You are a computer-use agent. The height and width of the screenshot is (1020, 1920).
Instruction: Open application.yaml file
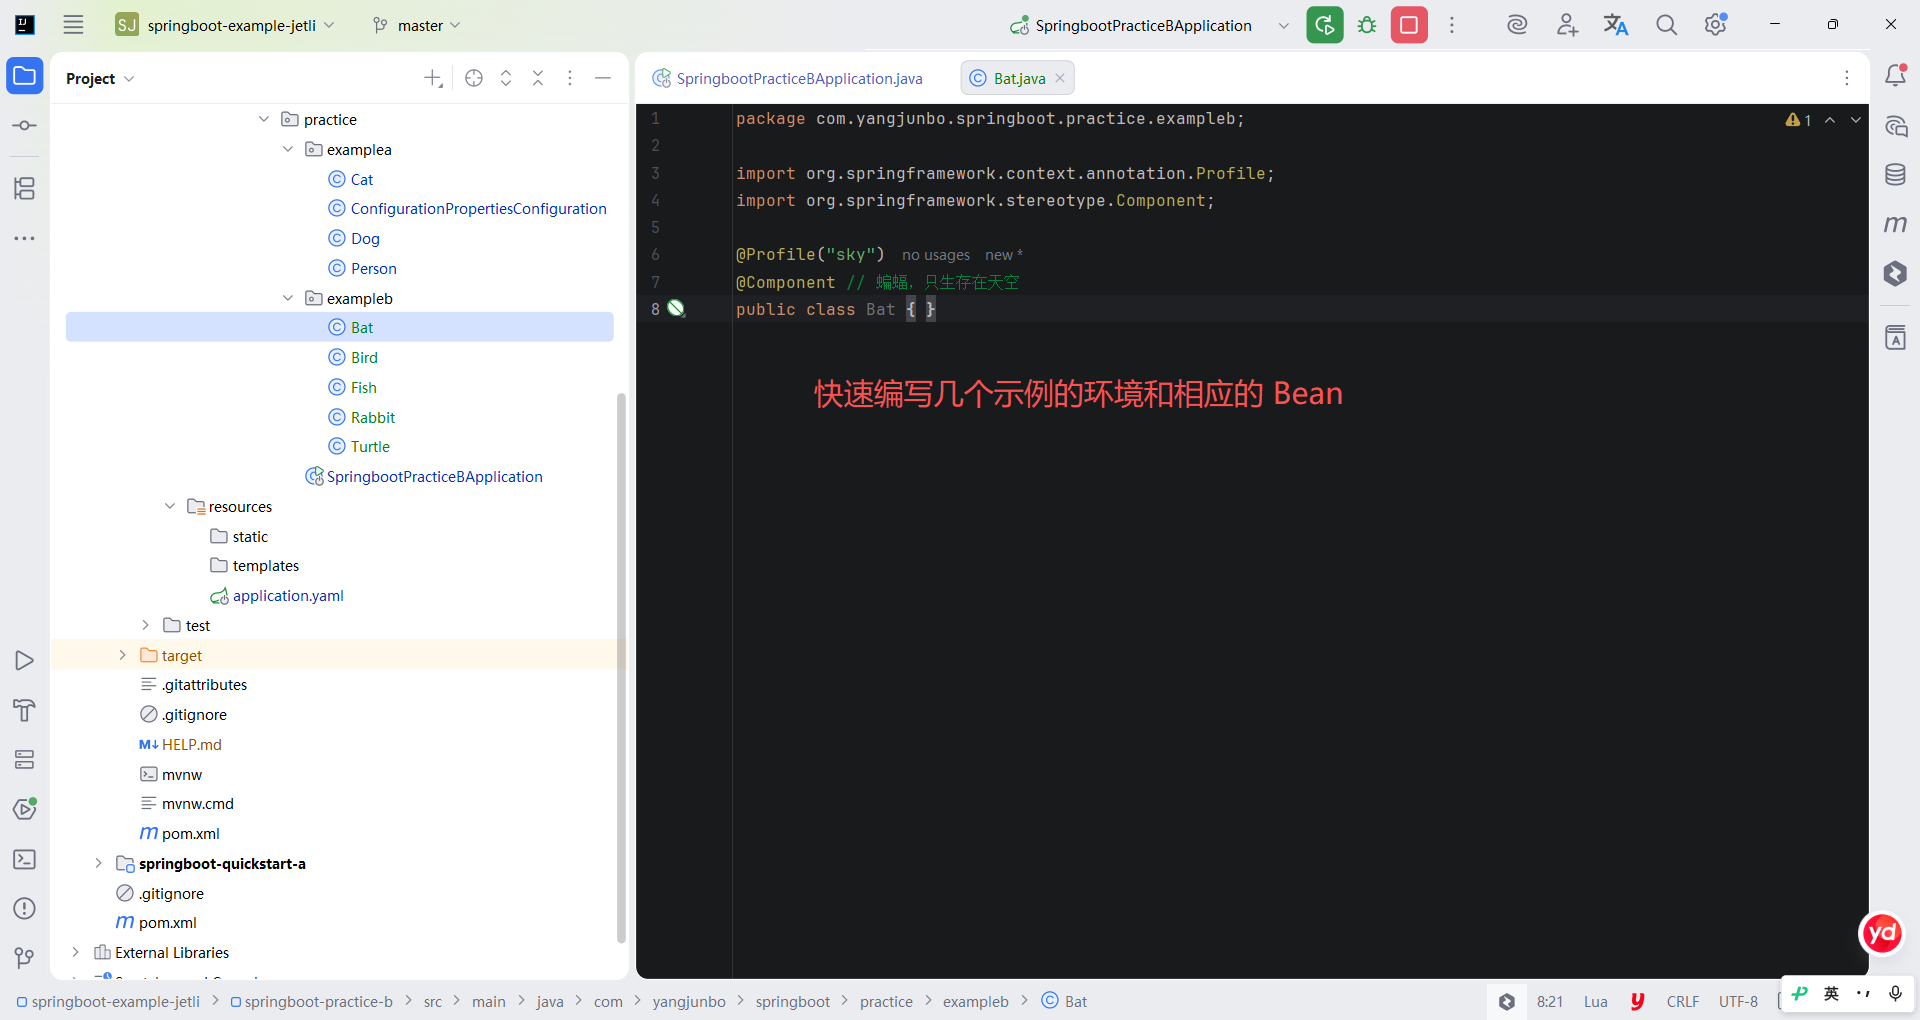(x=277, y=595)
